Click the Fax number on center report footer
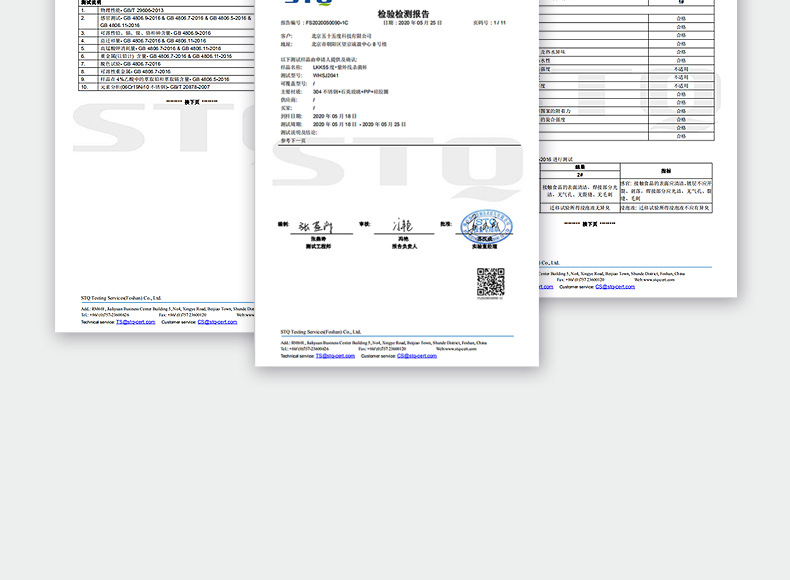790x580 pixels. pos(382,349)
